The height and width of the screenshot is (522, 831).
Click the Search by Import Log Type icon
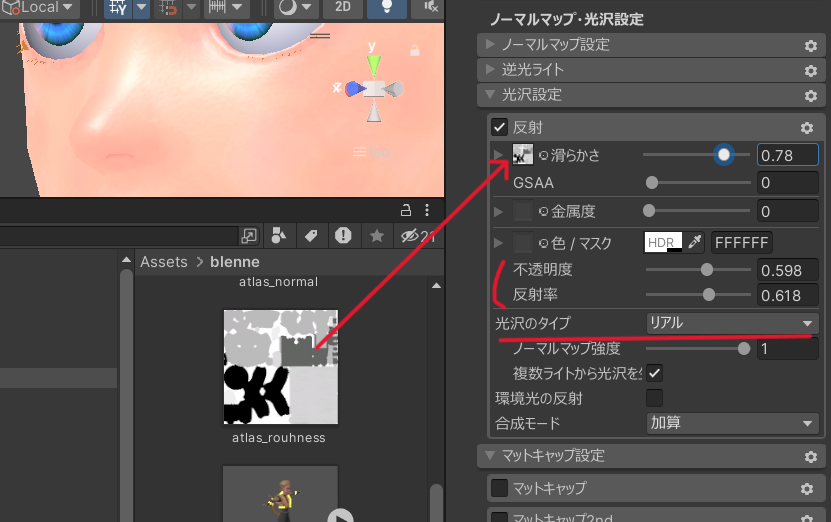pyautogui.click(x=343, y=235)
